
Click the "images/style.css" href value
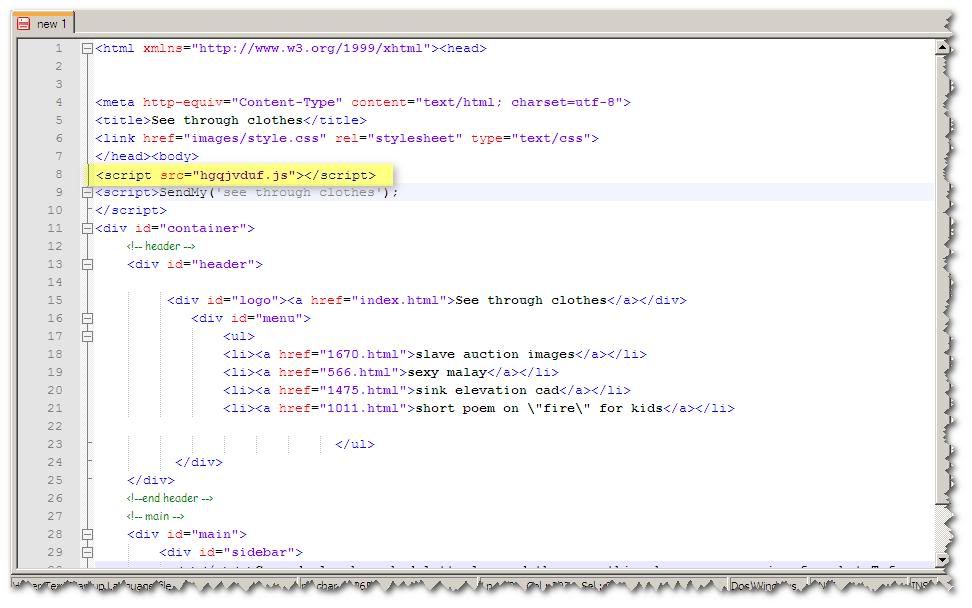click(255, 138)
